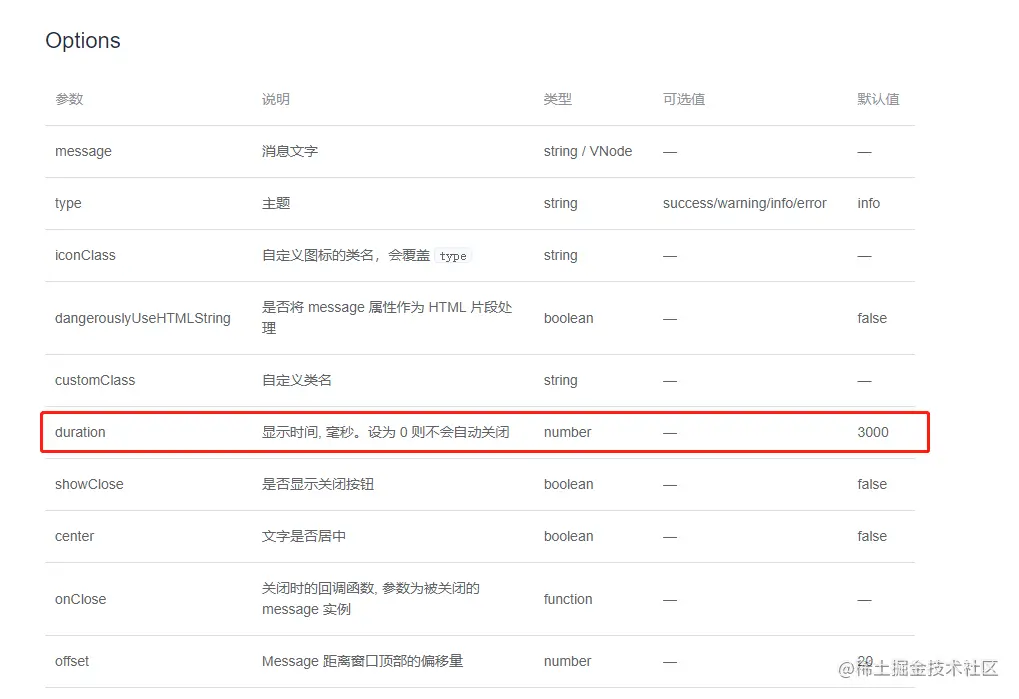Click the 是否显示关闭按钮 description

[317, 484]
